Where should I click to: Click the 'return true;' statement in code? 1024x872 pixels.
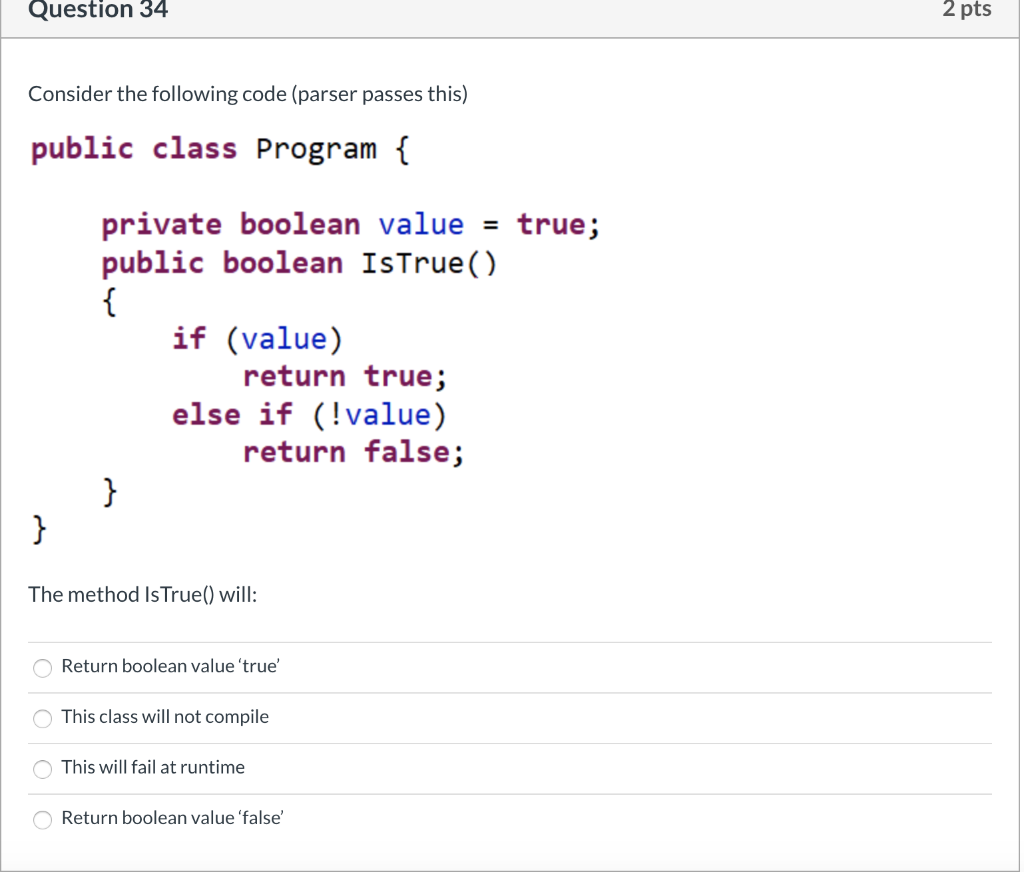345,376
